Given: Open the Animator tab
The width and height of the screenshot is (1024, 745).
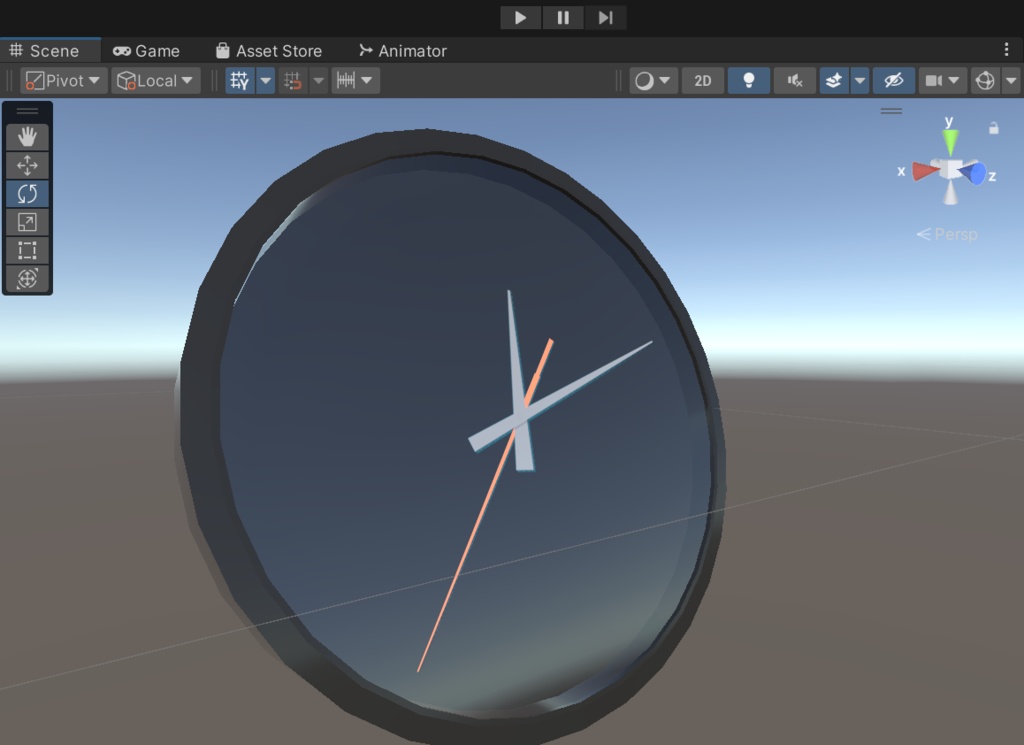Looking at the screenshot, I should 402,50.
